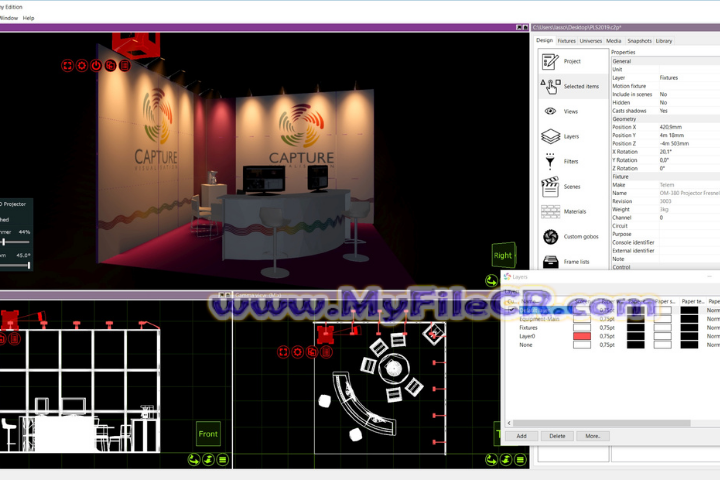This screenshot has width=720, height=480.
Task: Click the Delete button in the Layers window
Action: point(557,436)
